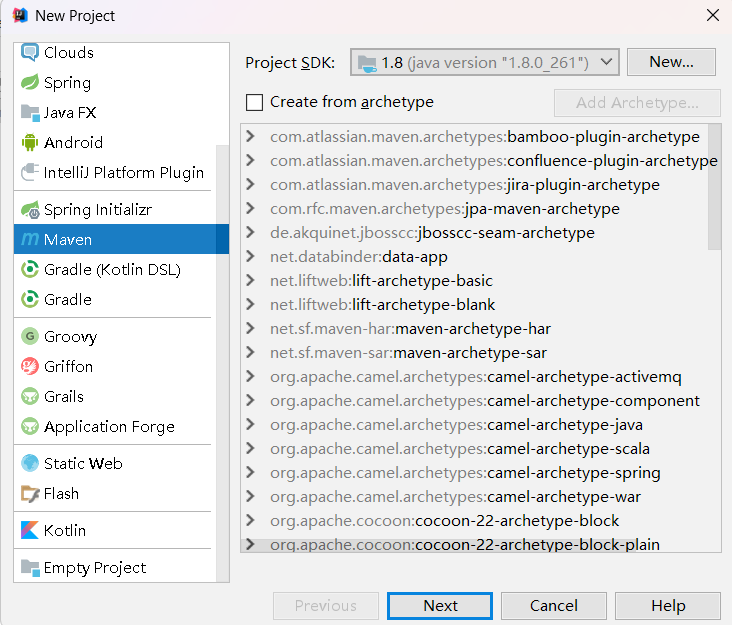Expand the jira-plugin-archetype node

[251, 184]
